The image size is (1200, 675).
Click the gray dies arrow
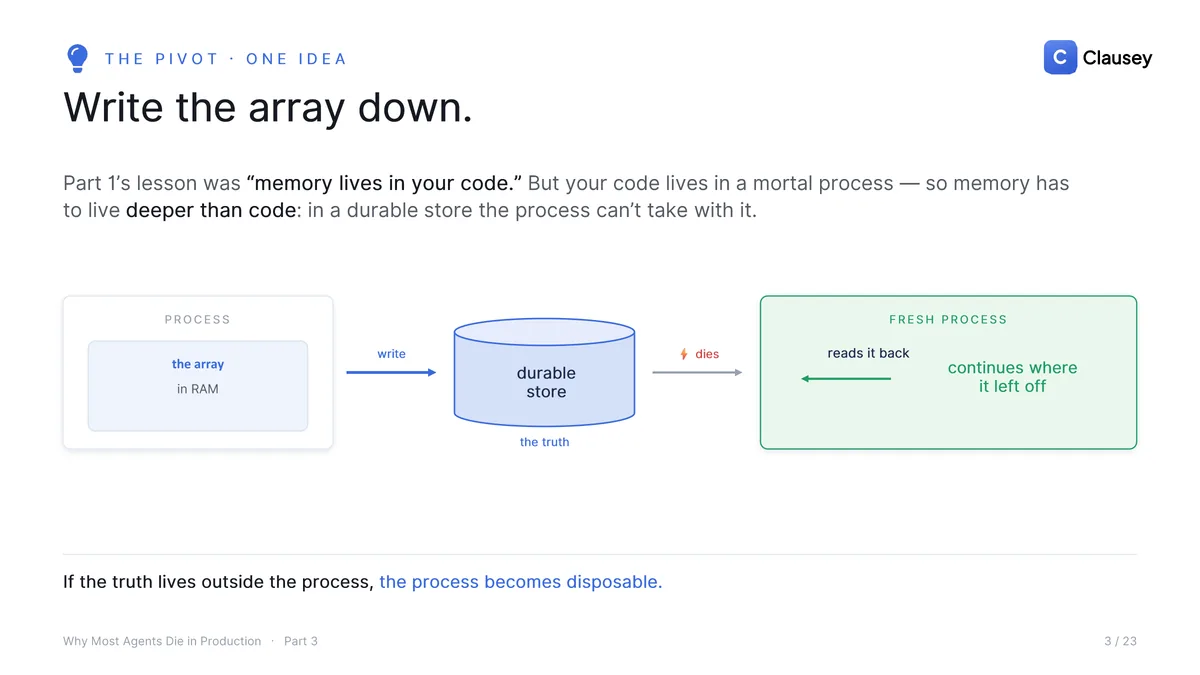click(697, 372)
